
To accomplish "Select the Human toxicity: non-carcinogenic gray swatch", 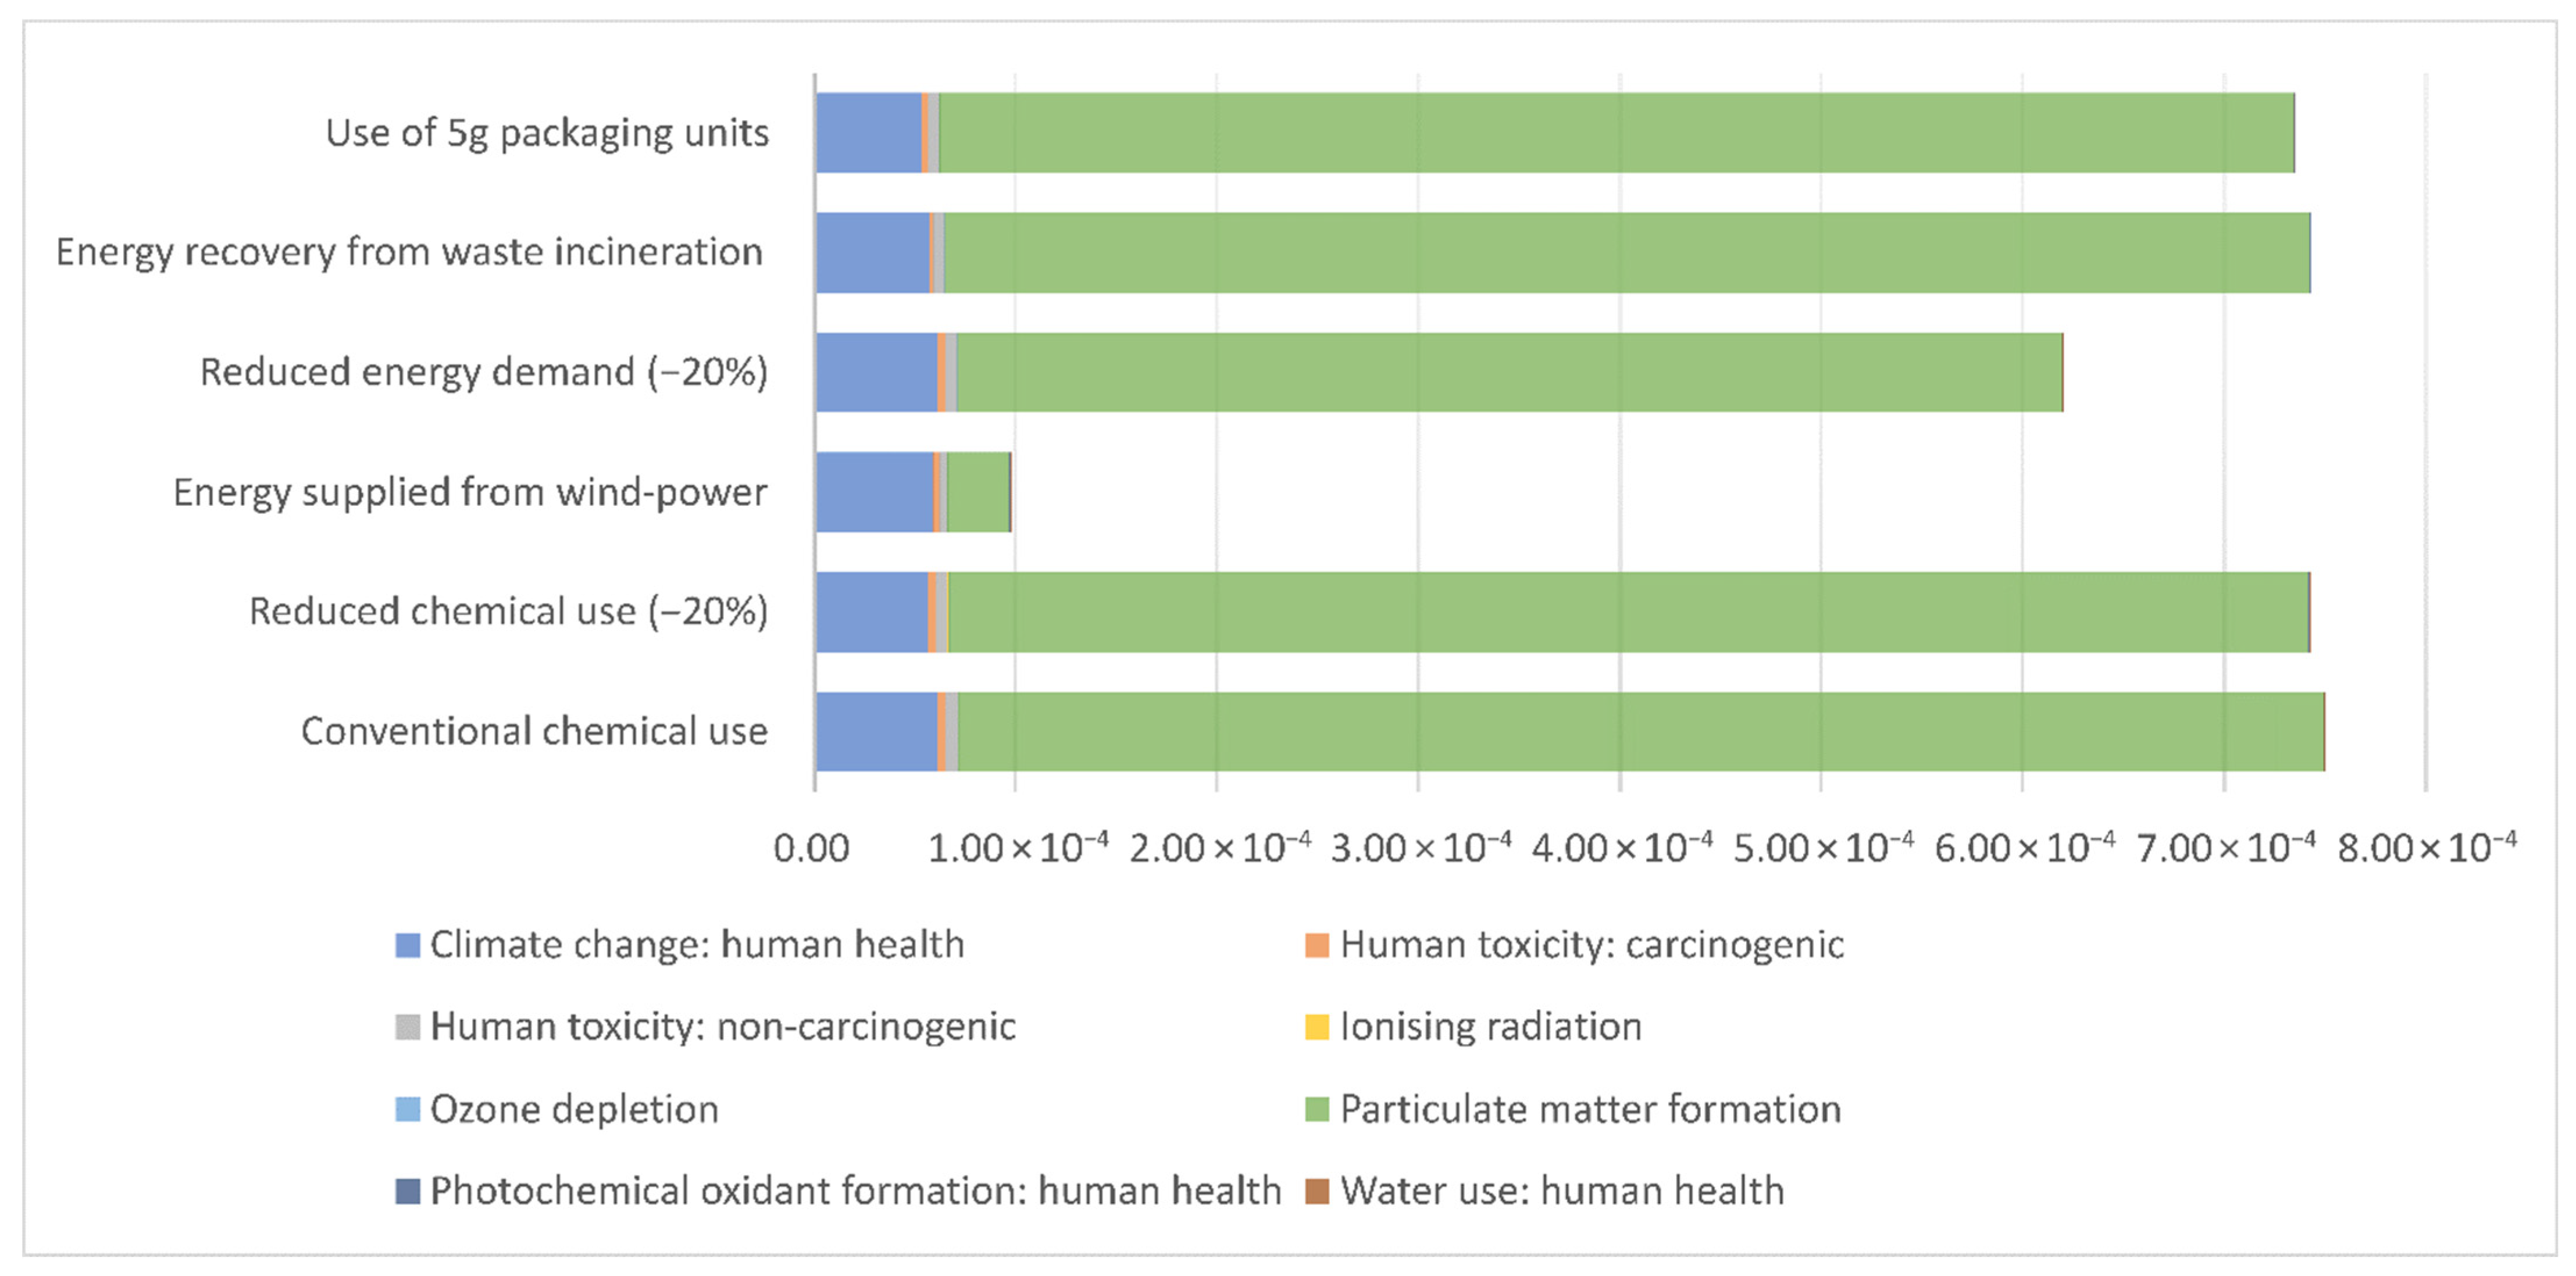I will pos(407,1027).
